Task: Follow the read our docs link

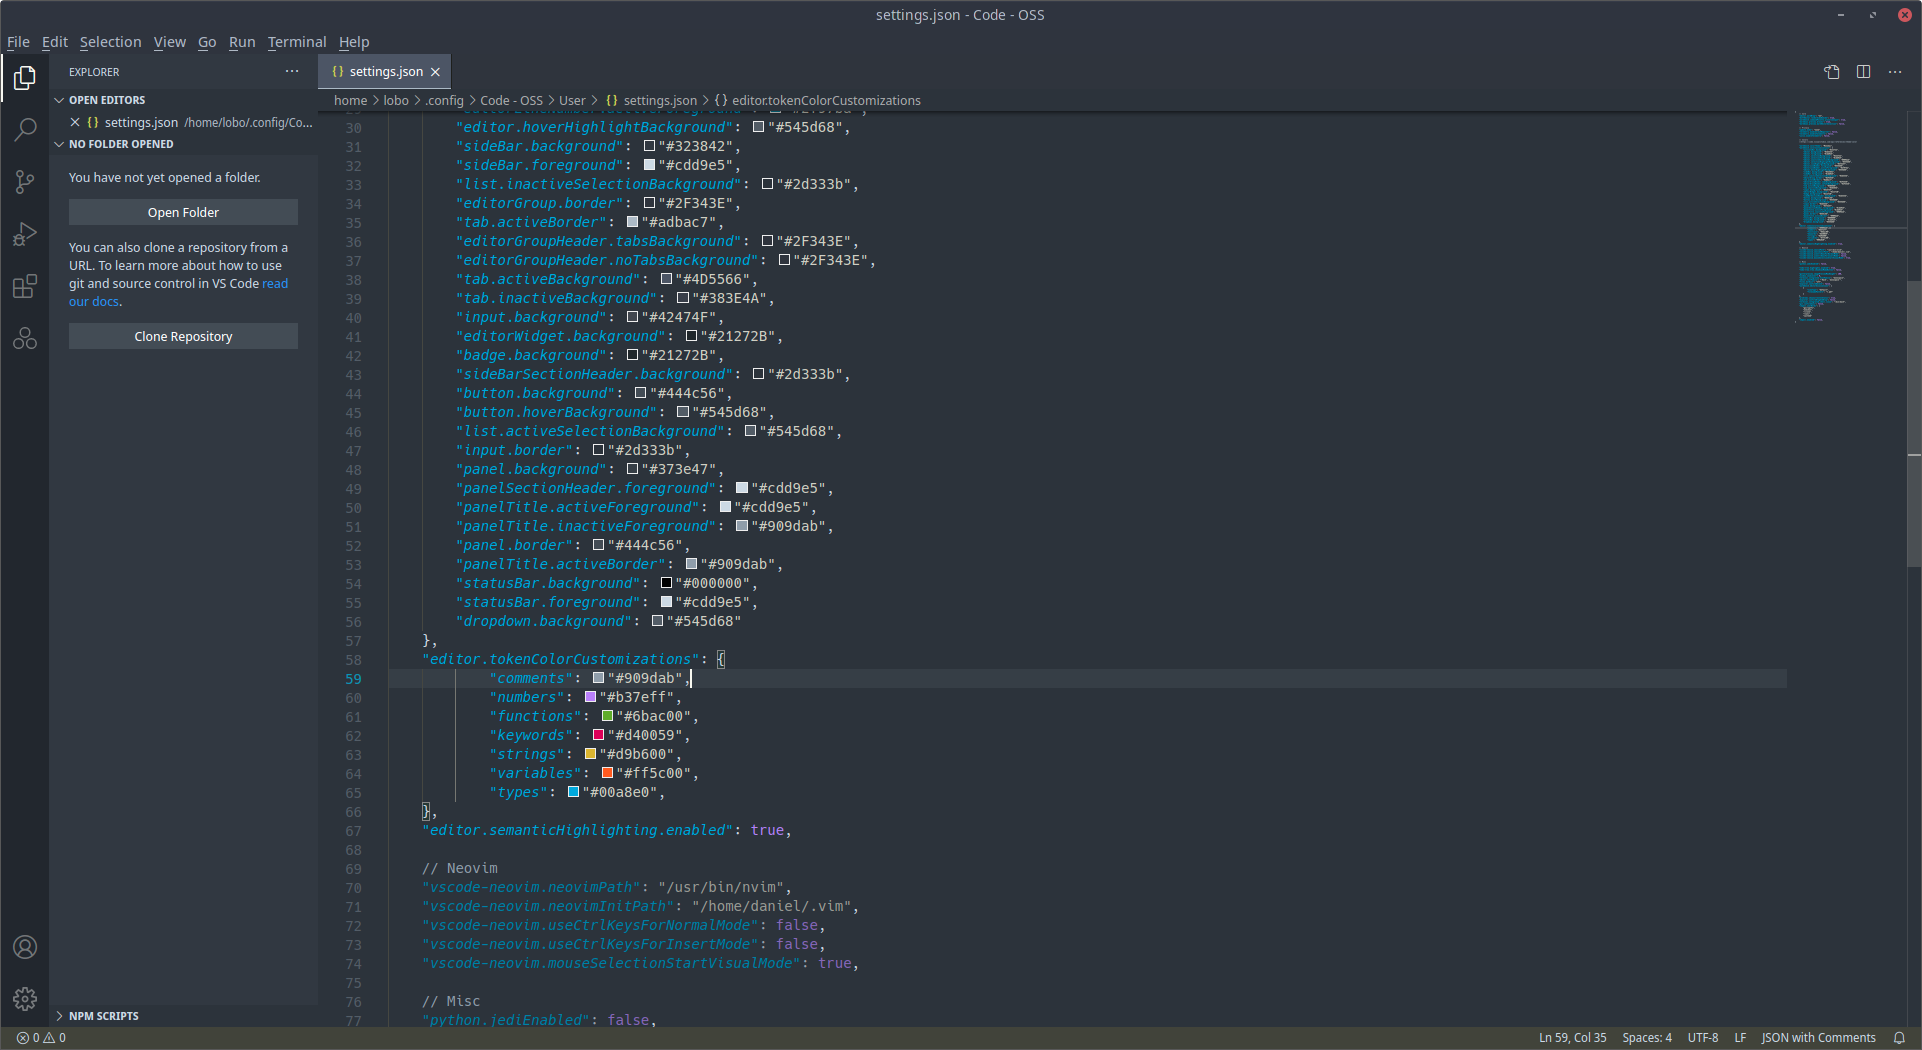Action: pyautogui.click(x=275, y=284)
